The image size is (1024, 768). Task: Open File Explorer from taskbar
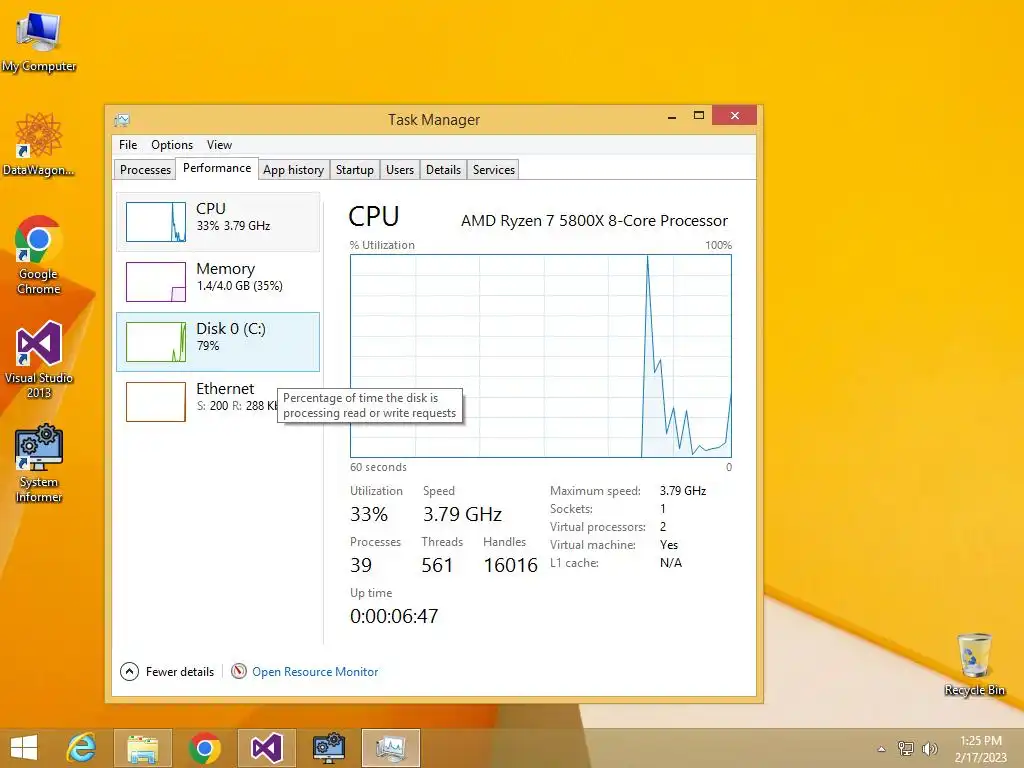tap(142, 748)
